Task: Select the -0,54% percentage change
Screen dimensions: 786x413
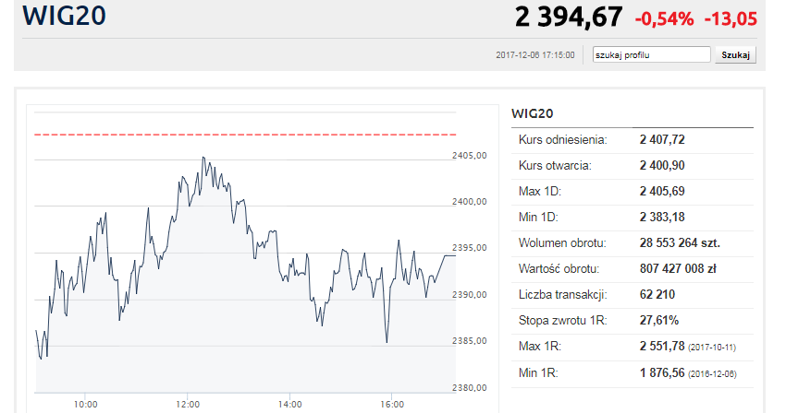Action: coord(663,18)
